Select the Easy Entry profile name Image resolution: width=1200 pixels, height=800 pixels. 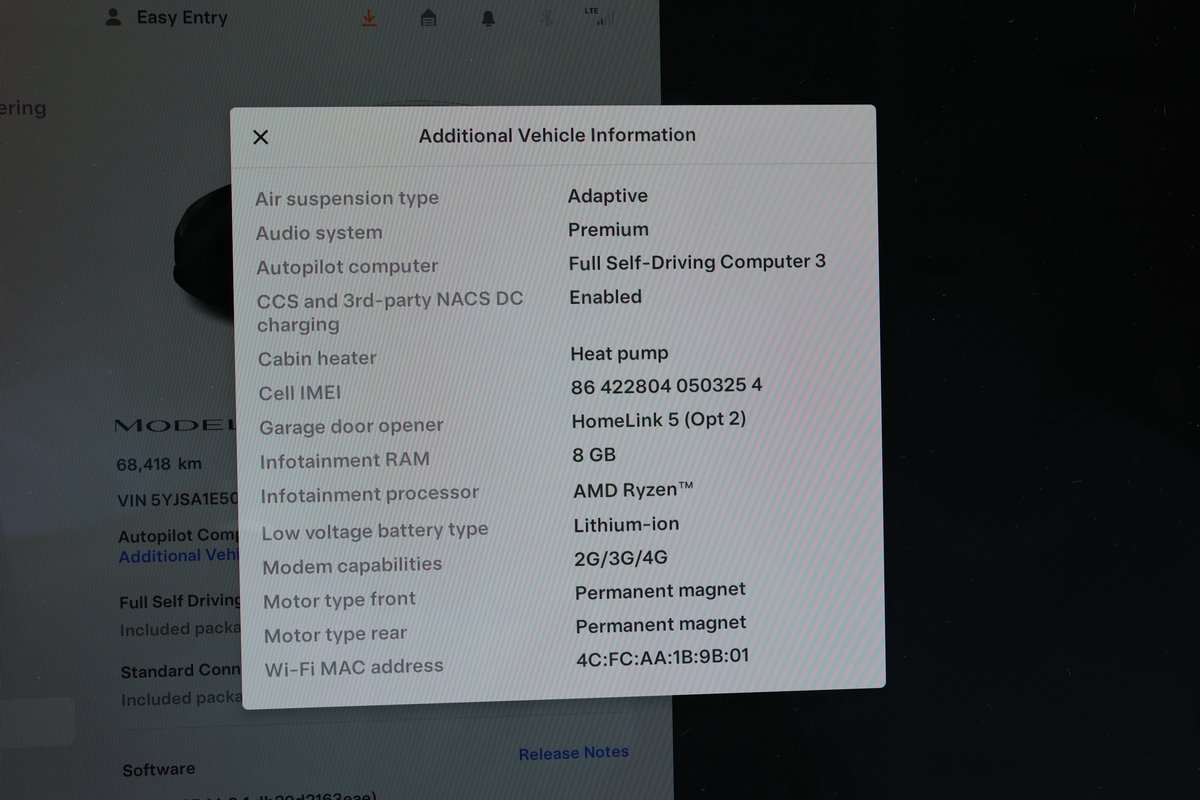pyautogui.click(x=182, y=17)
